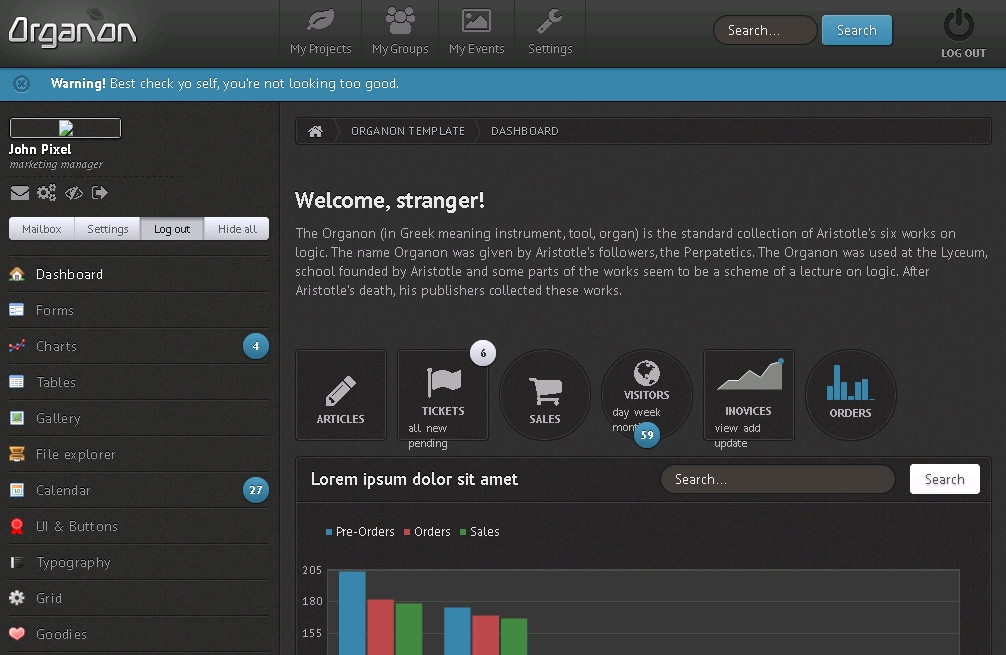Select Calendar in the sidebar menu
Screen dimensions: 1006x655
click(63, 491)
